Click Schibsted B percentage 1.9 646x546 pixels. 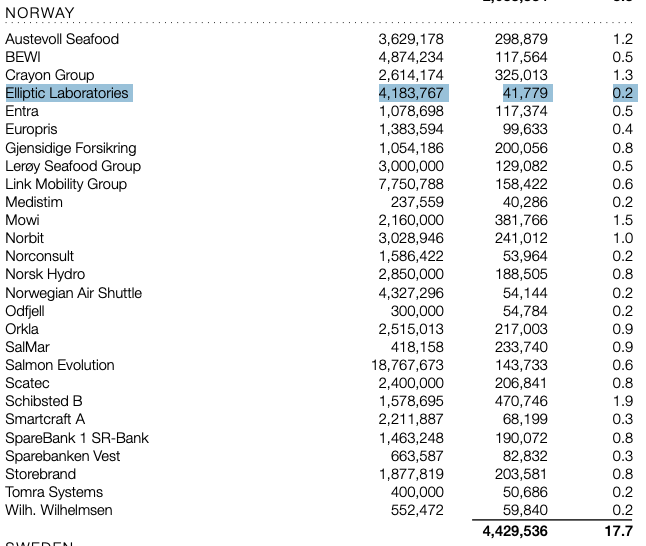coord(623,401)
